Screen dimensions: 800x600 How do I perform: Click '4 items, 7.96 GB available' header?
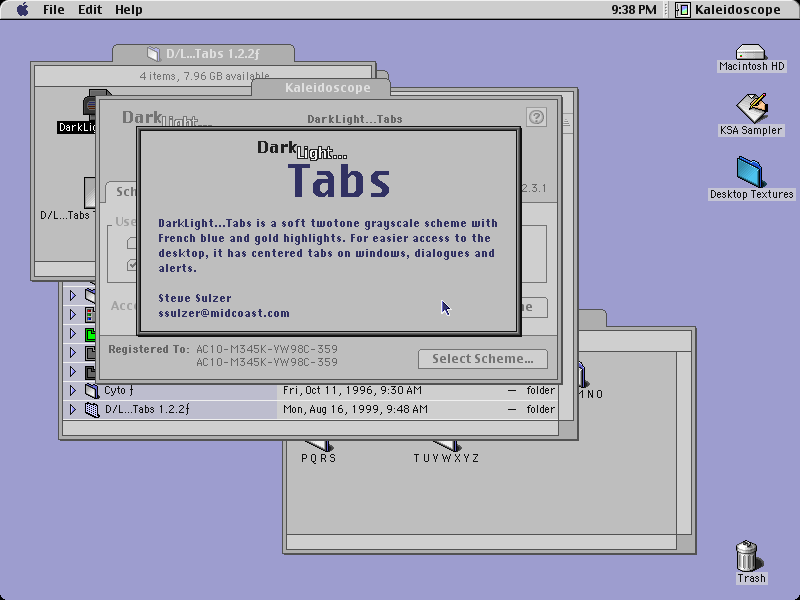tap(204, 76)
